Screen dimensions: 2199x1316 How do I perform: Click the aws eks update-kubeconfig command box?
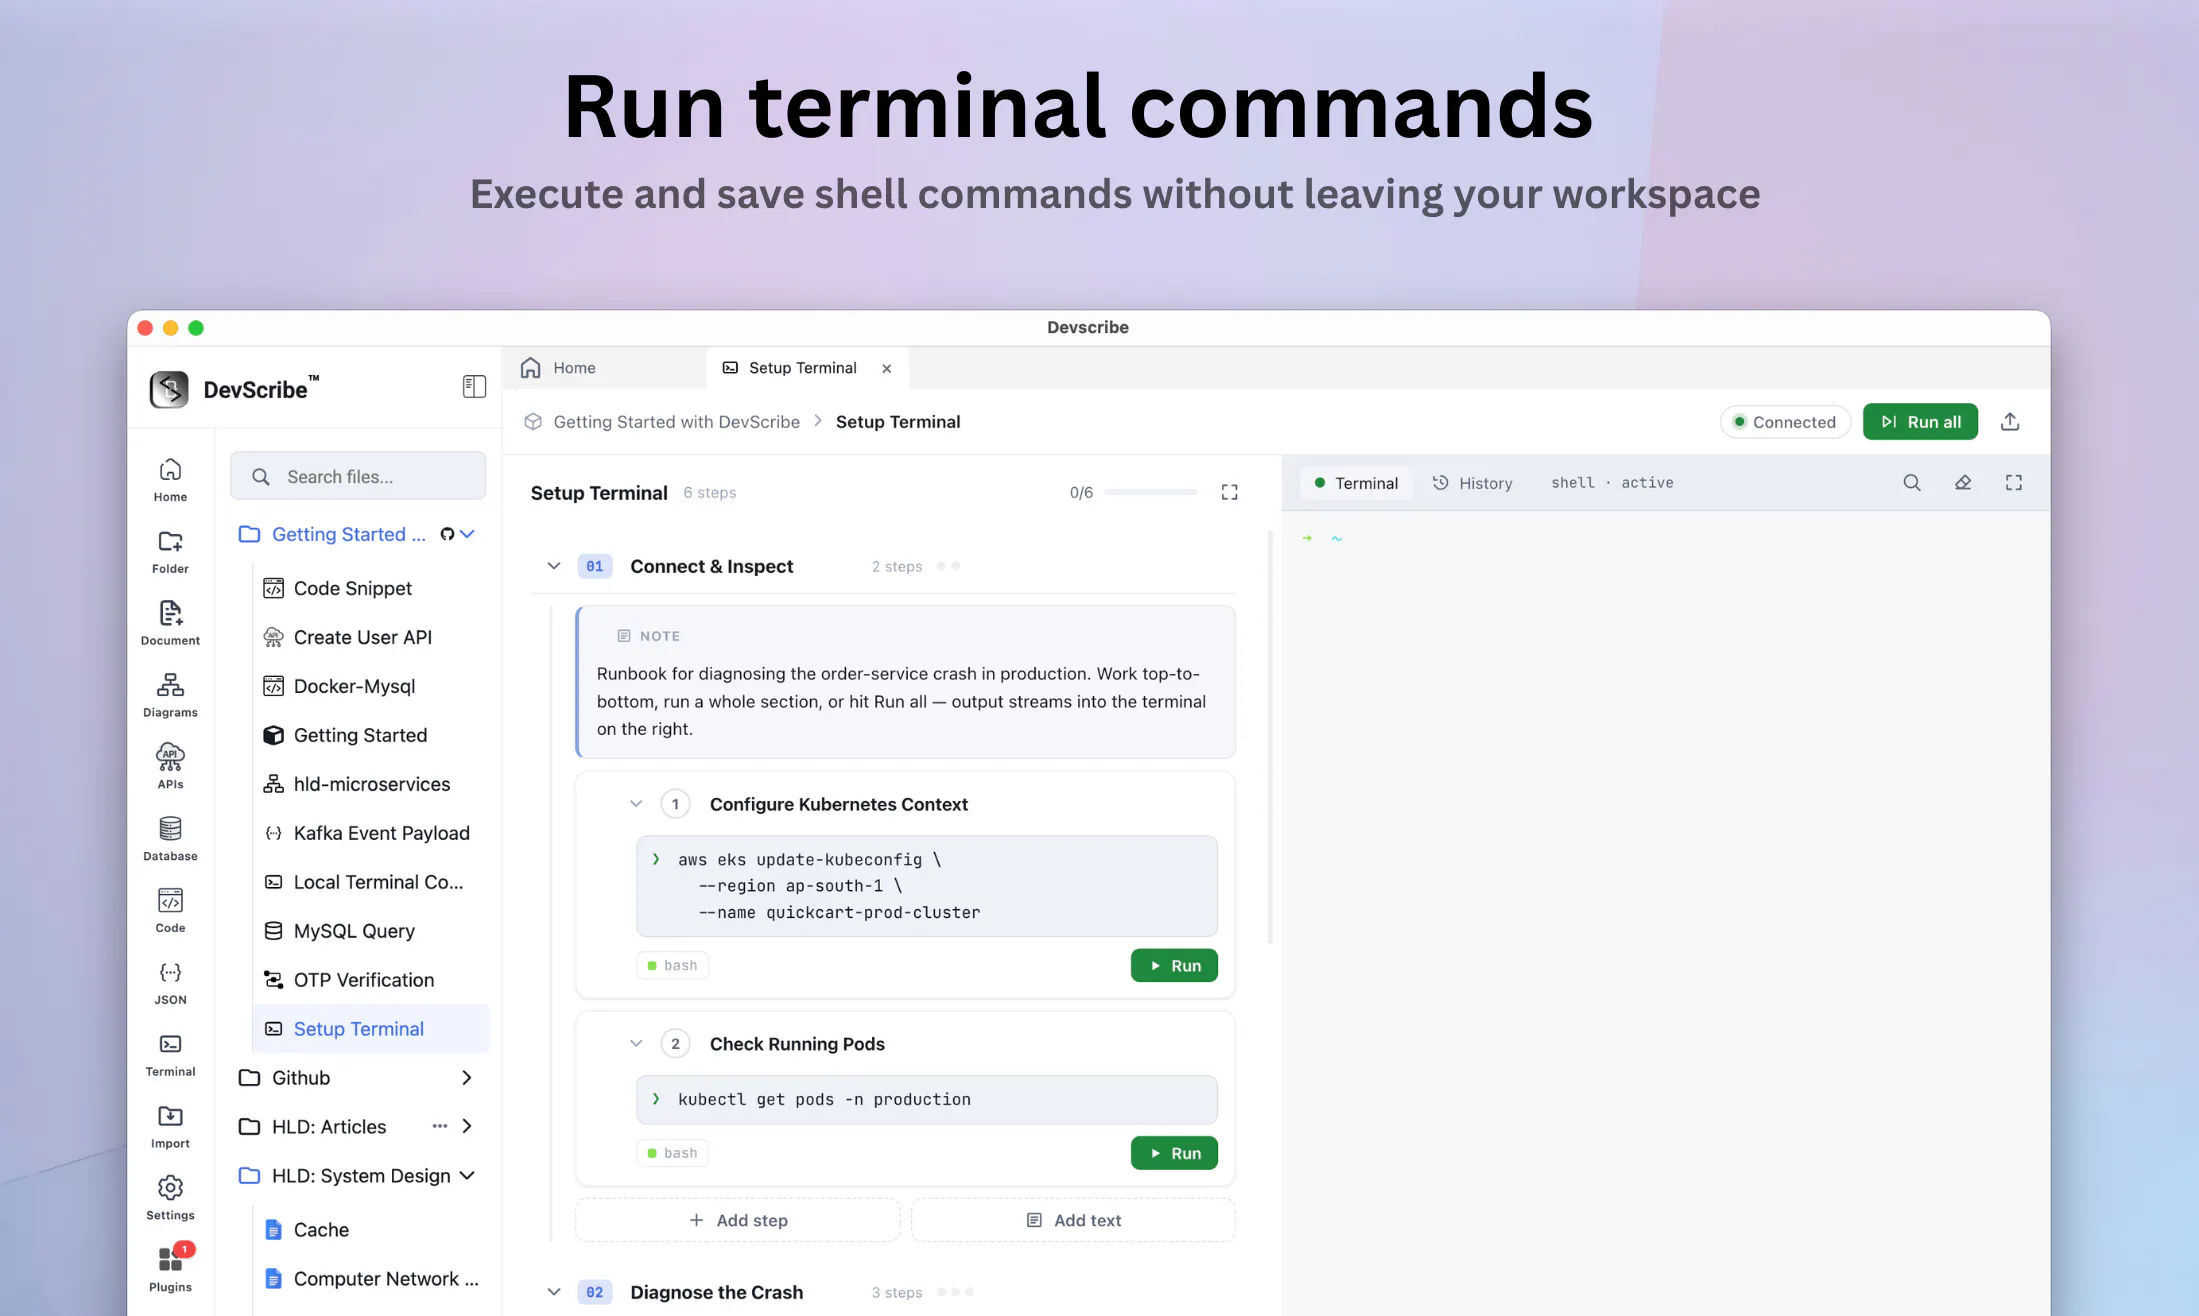[927, 886]
